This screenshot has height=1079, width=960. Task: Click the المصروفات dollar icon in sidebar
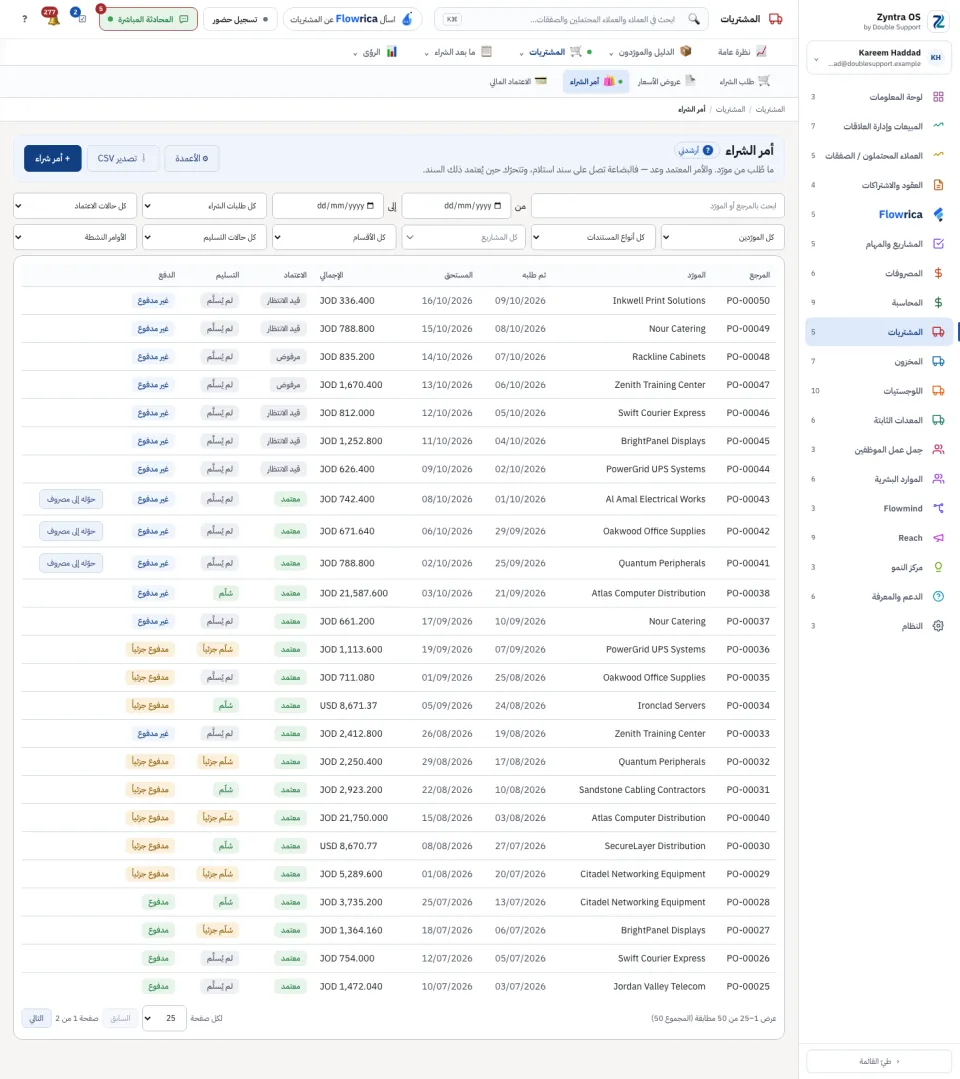click(x=938, y=273)
